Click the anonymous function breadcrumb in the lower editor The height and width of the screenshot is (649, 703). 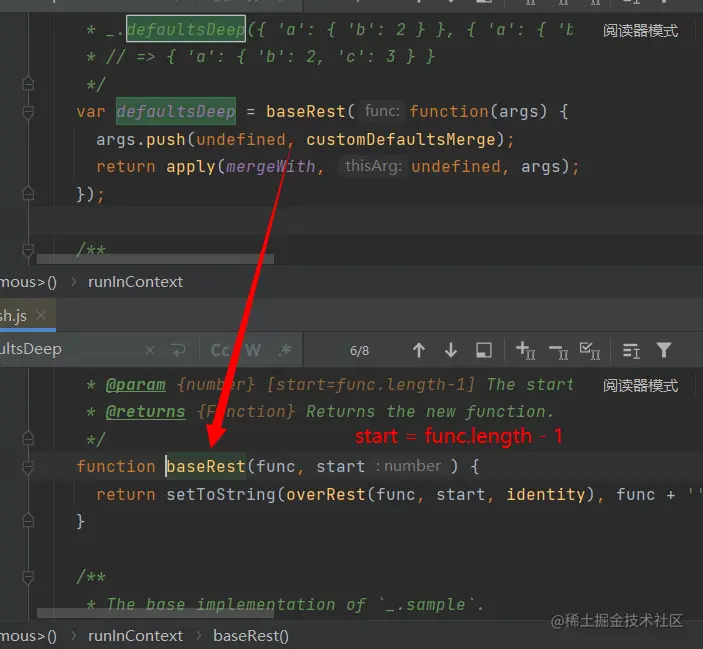click(x=28, y=636)
